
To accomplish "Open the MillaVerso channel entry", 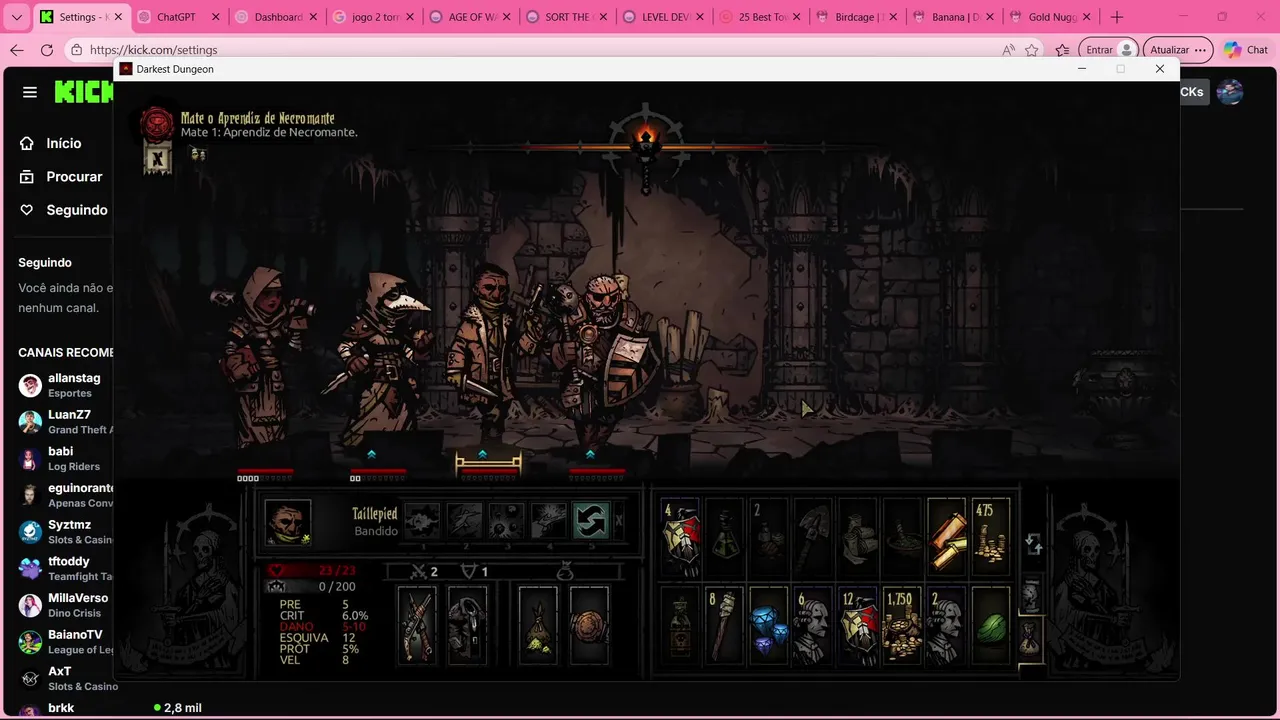I will coord(65,605).
